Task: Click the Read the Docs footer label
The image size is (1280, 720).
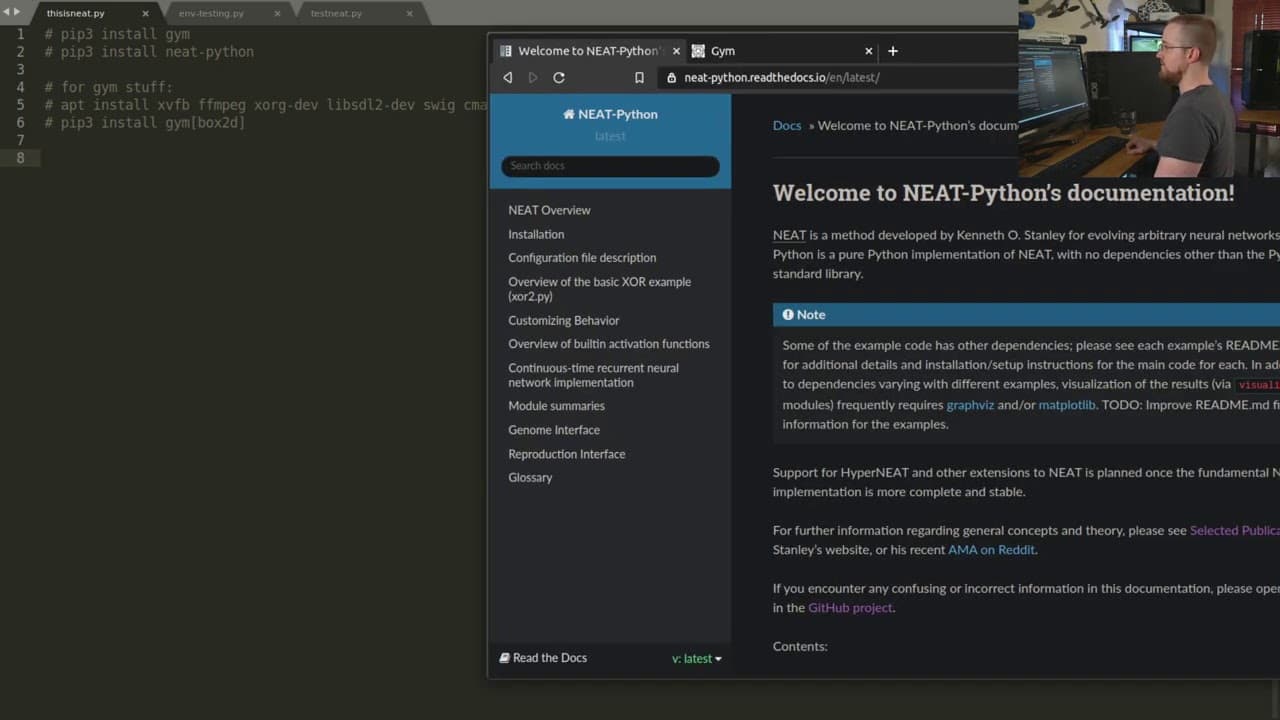Action: (x=550, y=658)
